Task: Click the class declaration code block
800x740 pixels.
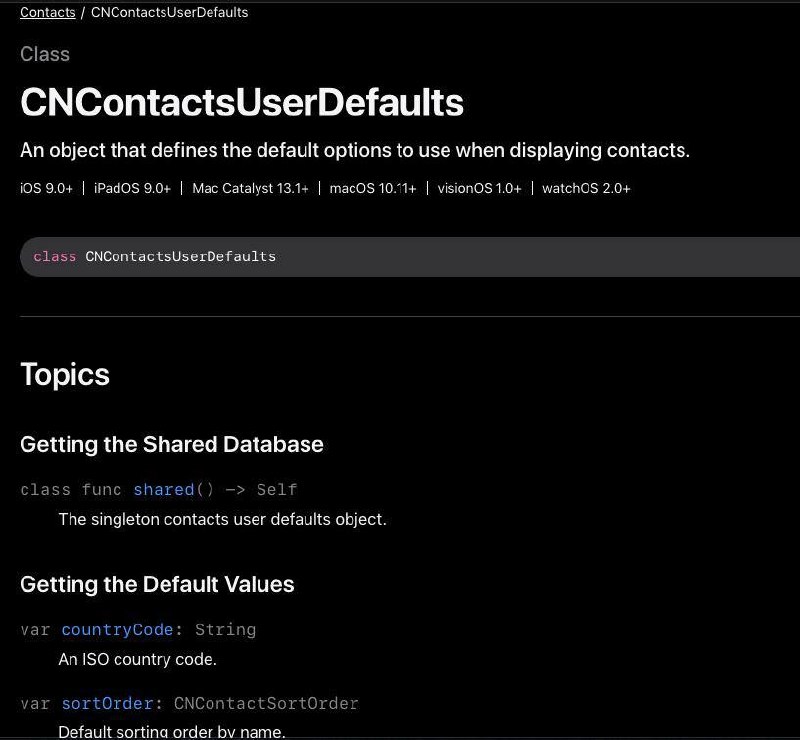Action: 410,257
